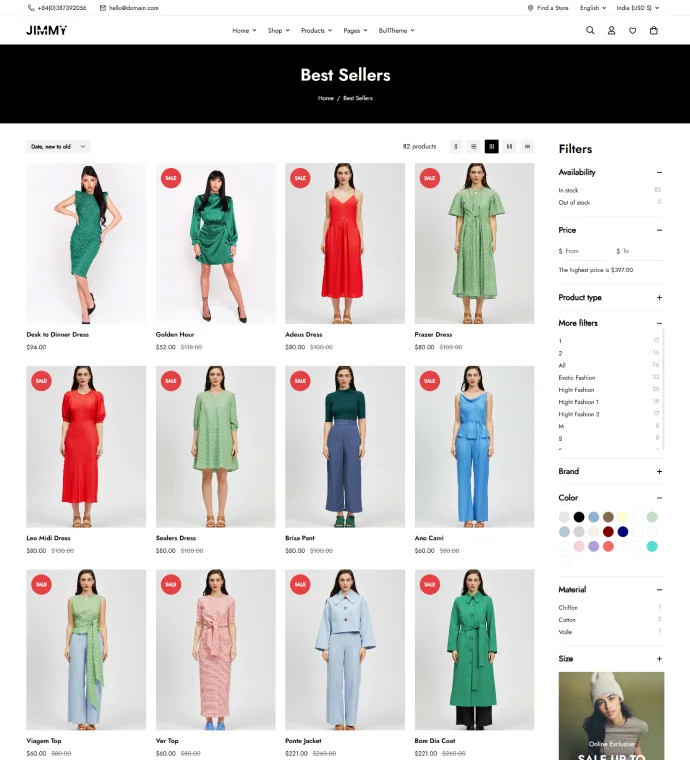
Task: Open the Ano Cami product image
Action: pyautogui.click(x=474, y=446)
